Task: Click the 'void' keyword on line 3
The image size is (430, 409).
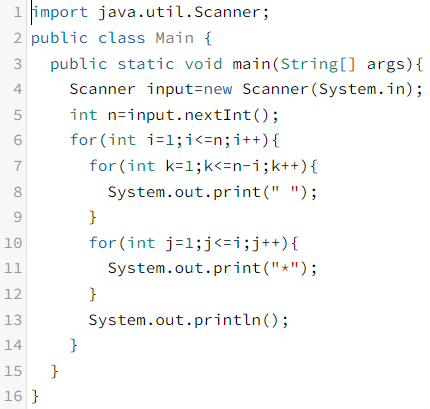Action: click(x=203, y=64)
